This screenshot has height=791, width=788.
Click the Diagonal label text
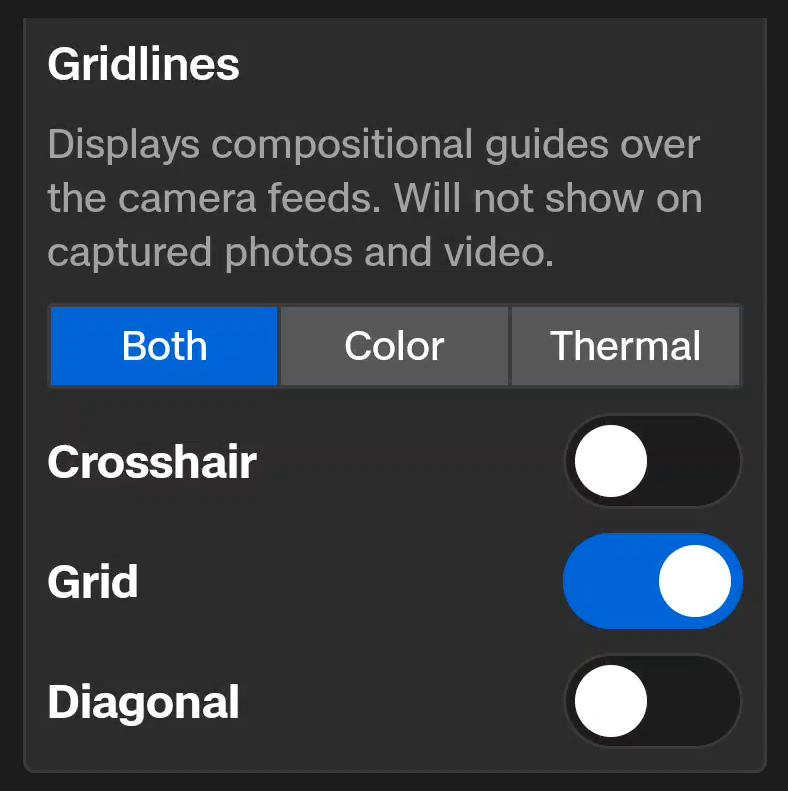click(143, 702)
